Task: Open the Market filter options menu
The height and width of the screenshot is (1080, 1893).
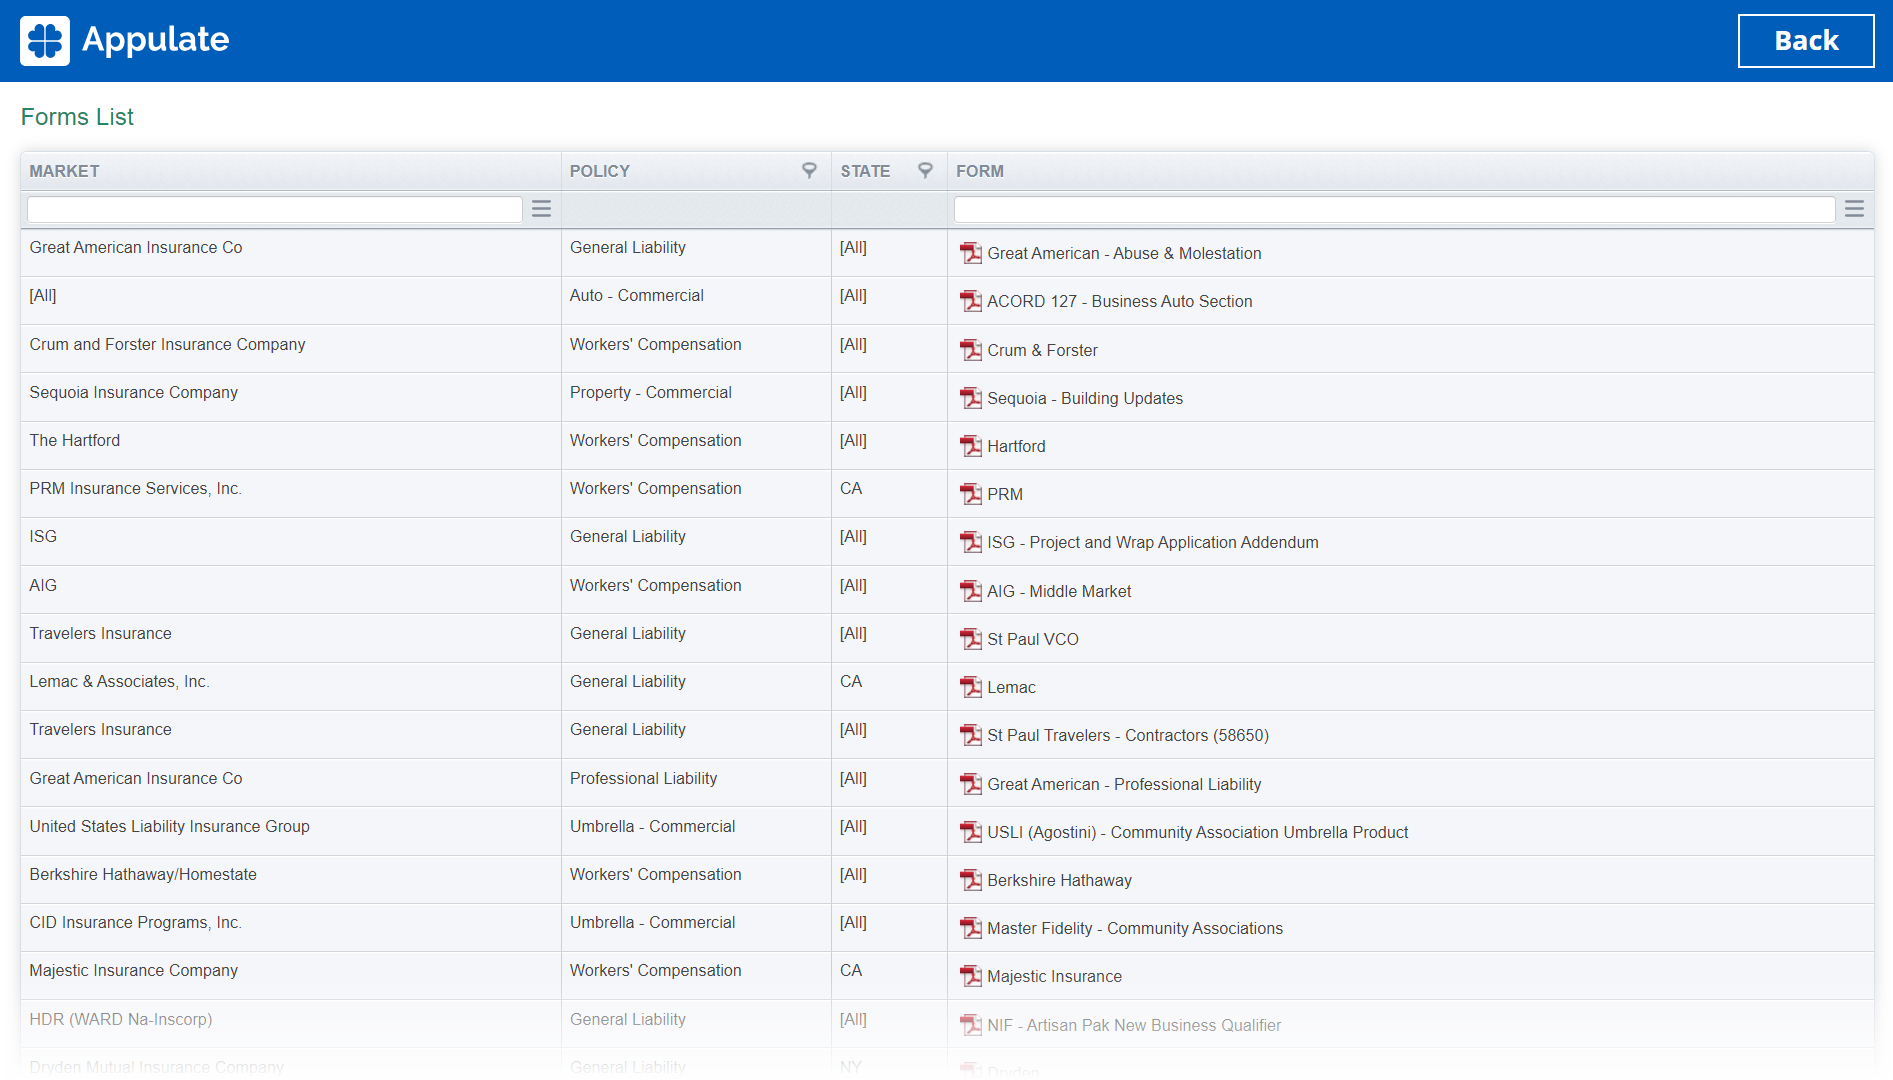Action: point(541,209)
